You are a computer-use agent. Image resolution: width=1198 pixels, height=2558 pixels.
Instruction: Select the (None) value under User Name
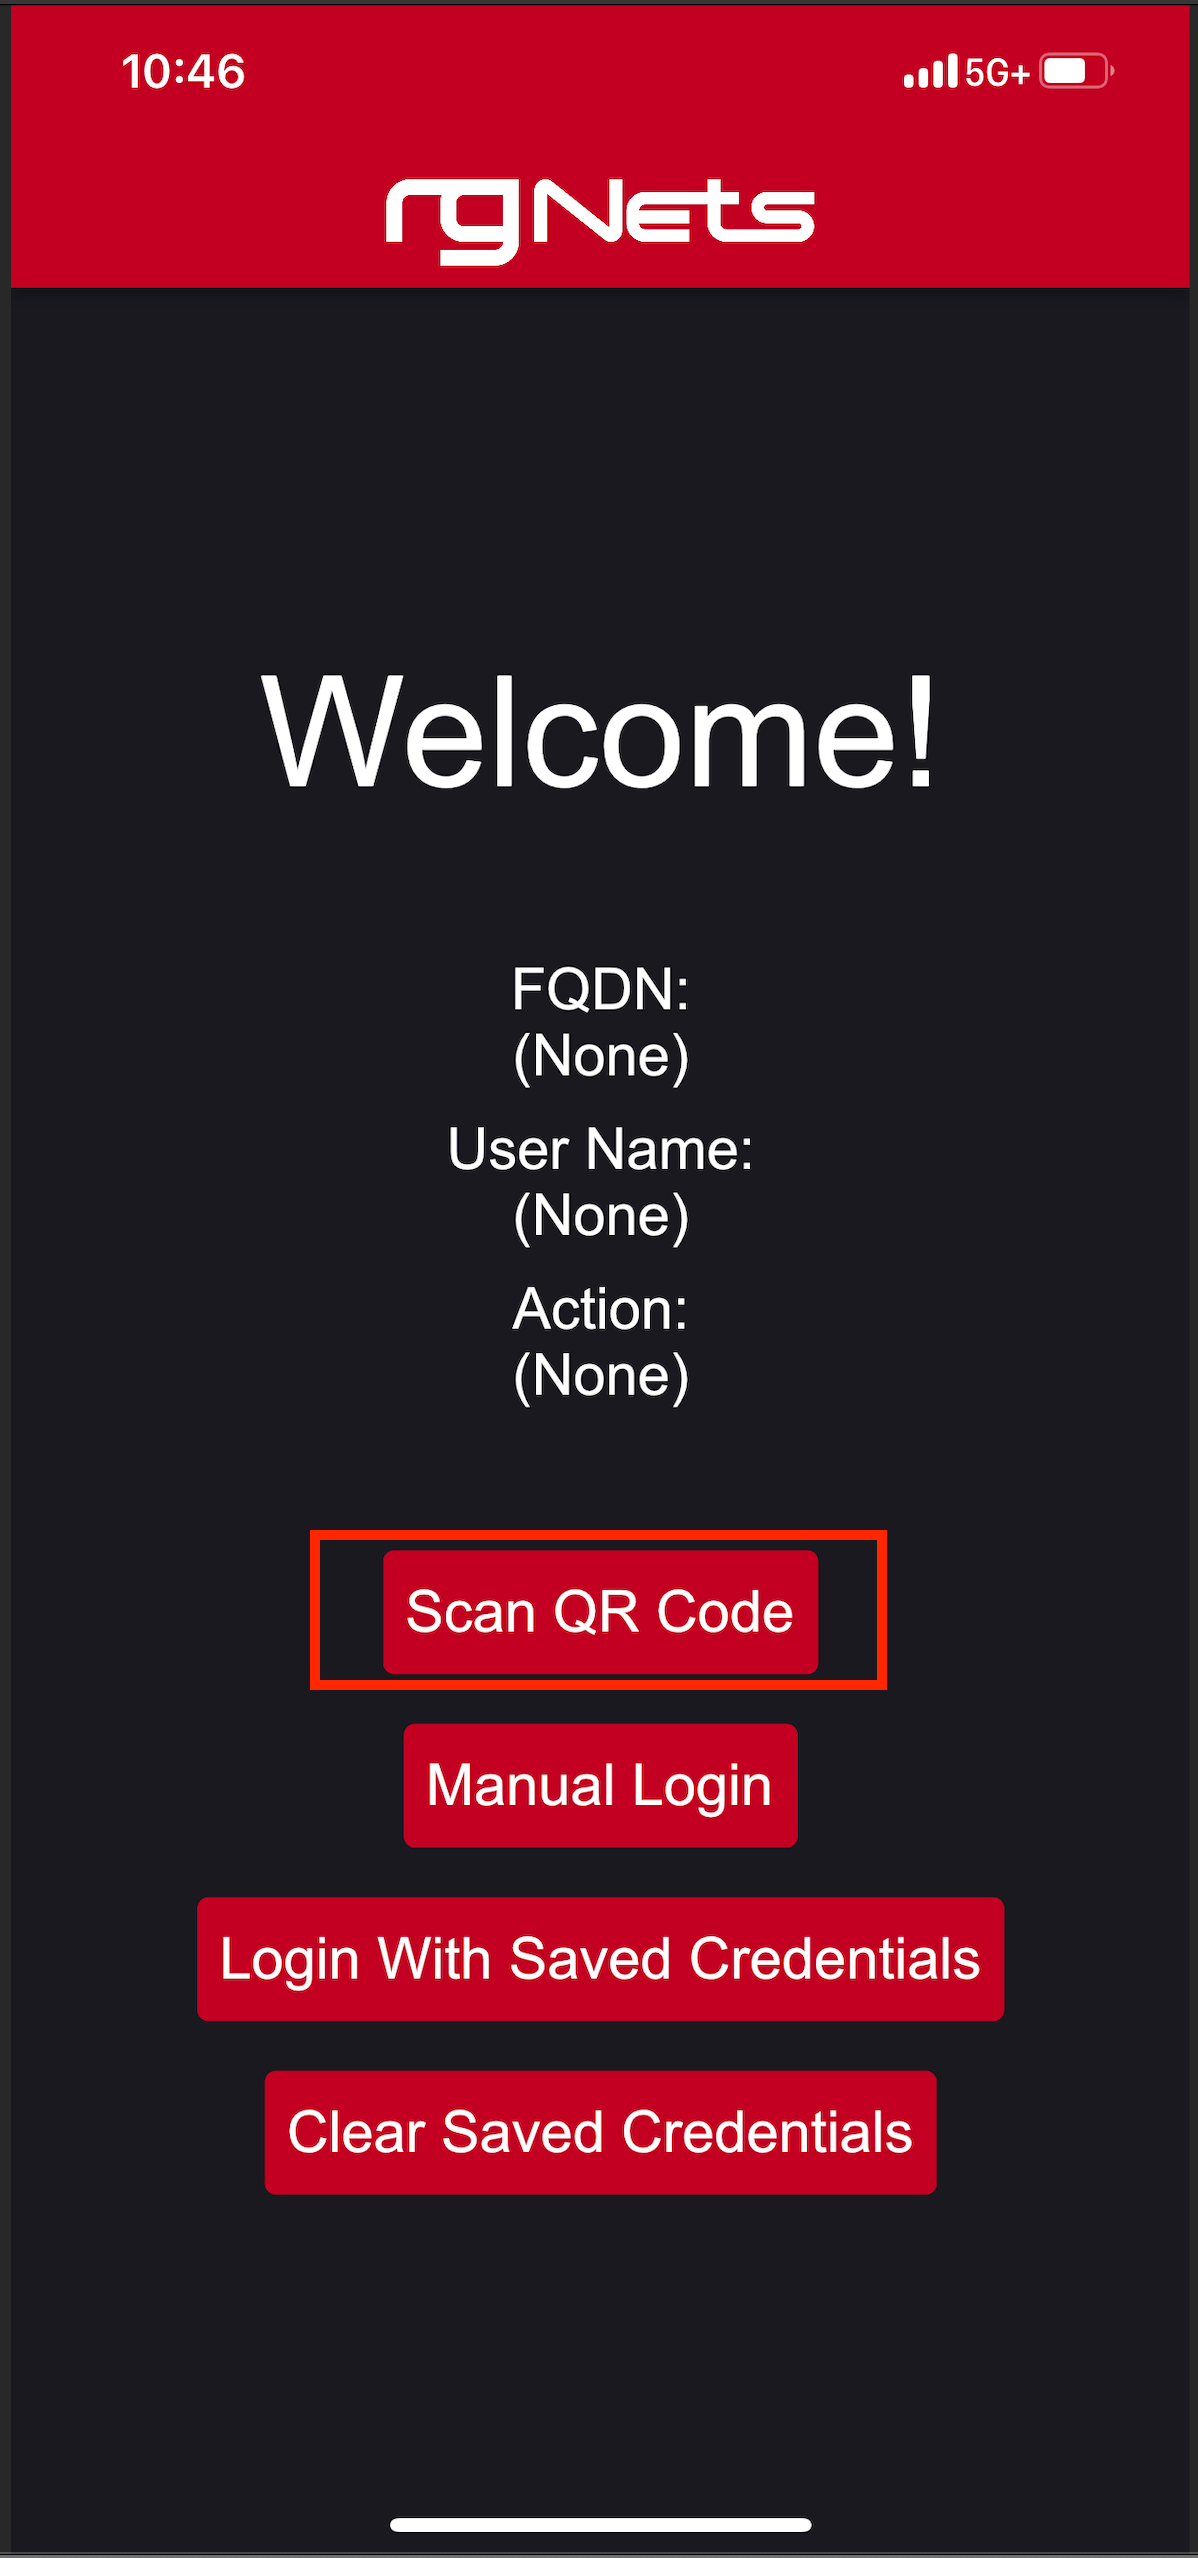pos(600,1216)
